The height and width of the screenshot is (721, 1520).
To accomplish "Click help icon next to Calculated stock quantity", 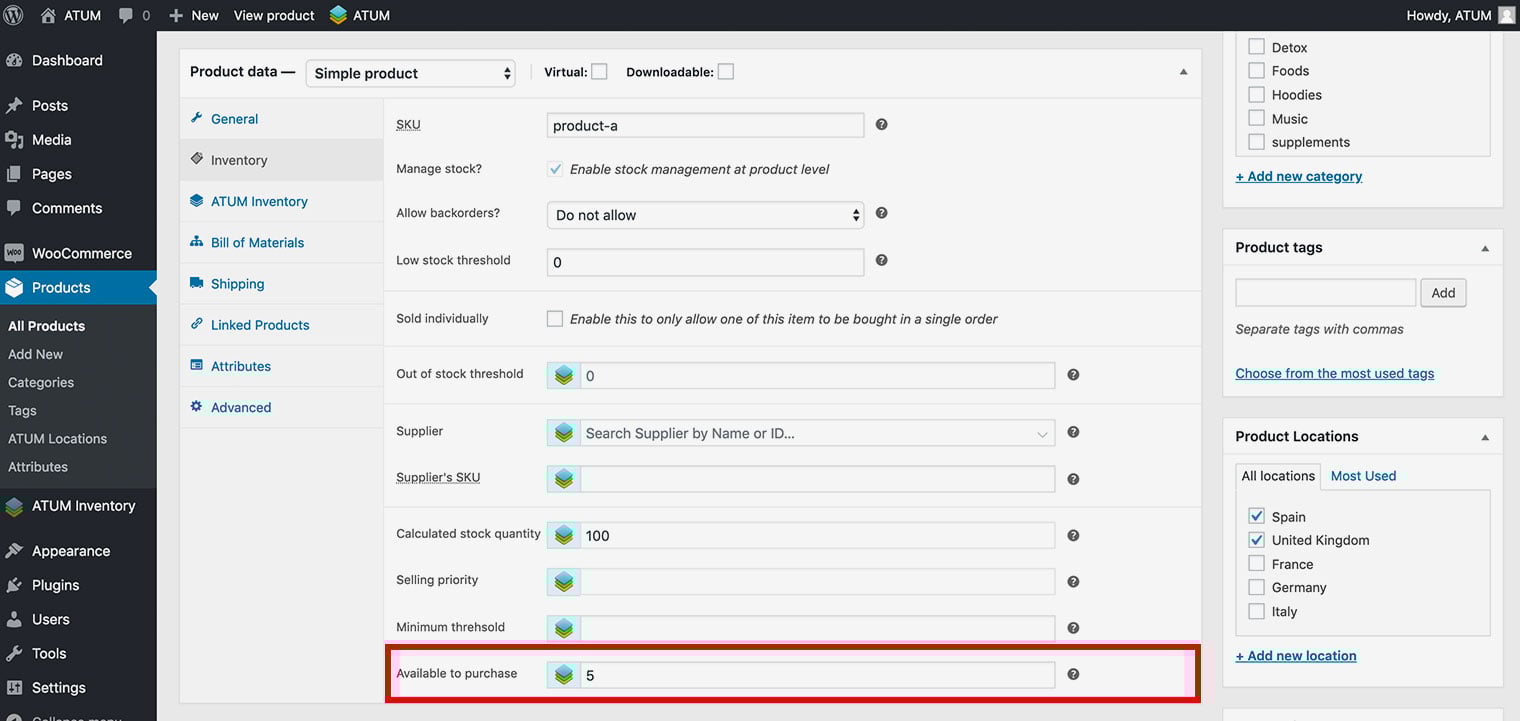I will point(1072,535).
